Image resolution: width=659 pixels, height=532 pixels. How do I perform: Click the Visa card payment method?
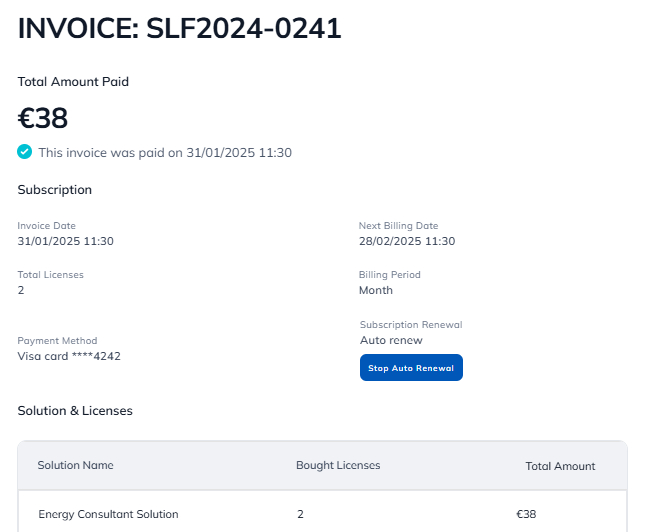(x=70, y=355)
